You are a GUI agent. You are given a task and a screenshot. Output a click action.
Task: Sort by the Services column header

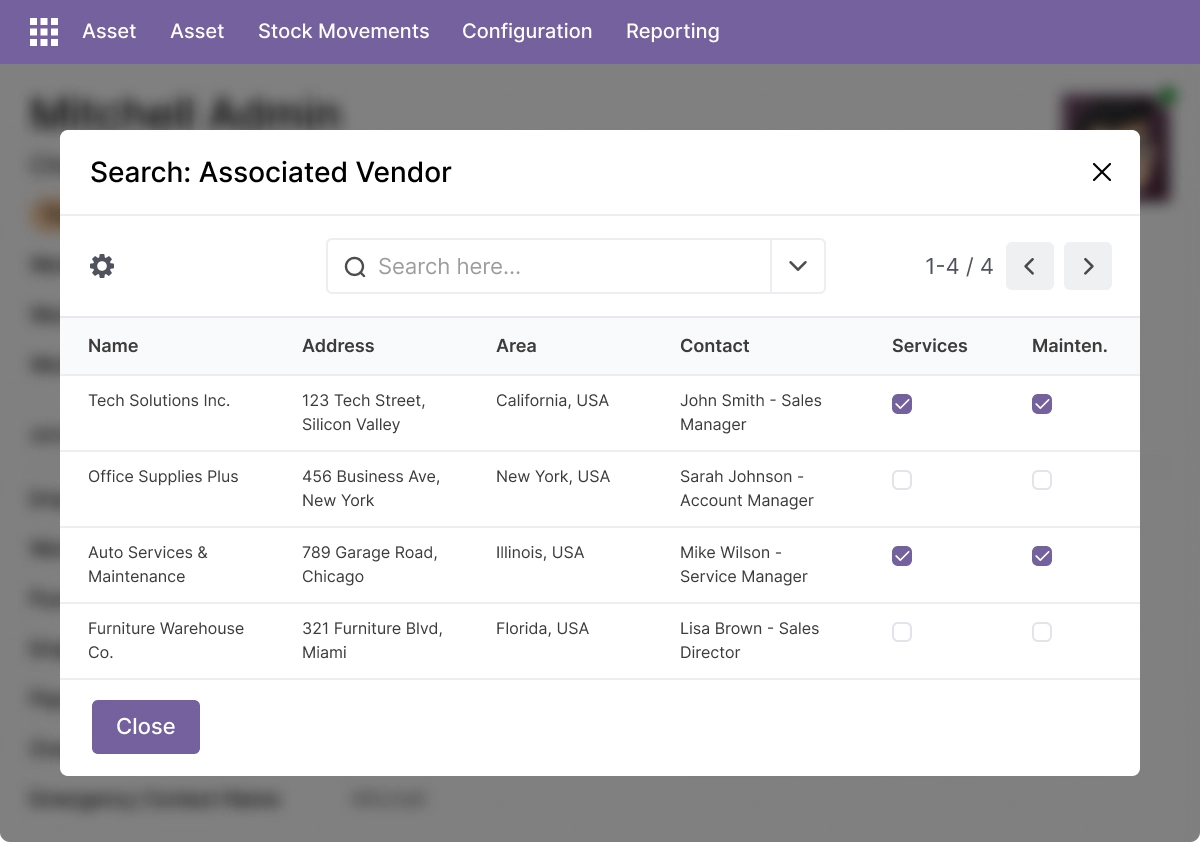[930, 346]
